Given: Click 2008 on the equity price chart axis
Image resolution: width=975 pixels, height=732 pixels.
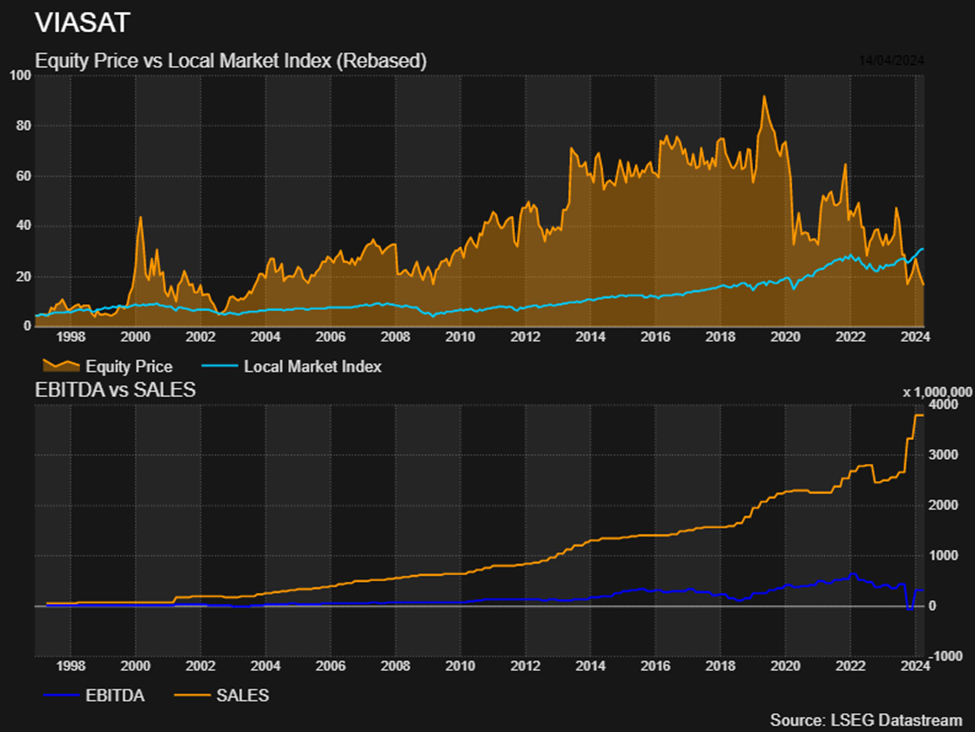Looking at the screenshot, I should point(395,337).
